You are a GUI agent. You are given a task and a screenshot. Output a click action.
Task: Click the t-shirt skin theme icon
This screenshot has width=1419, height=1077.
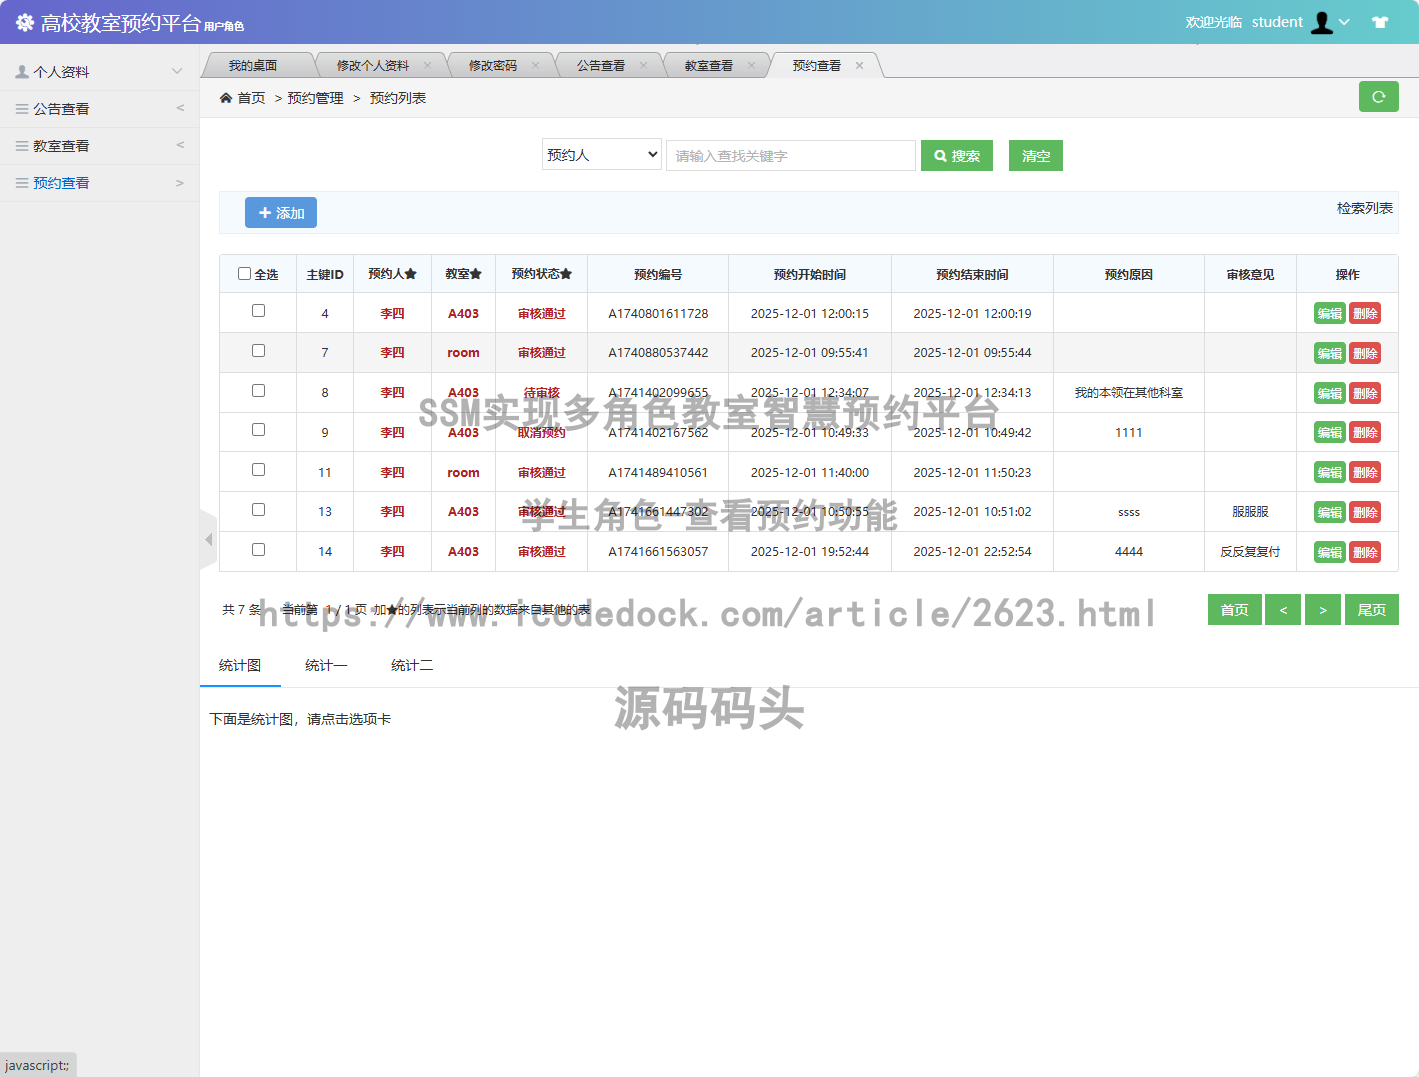click(1380, 22)
